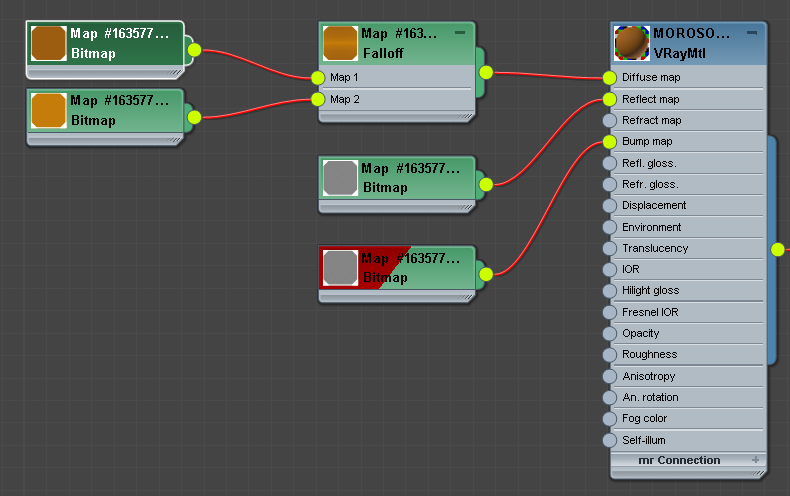This screenshot has width=790, height=496.
Task: Click the IOR input socket
Action: 610,270
